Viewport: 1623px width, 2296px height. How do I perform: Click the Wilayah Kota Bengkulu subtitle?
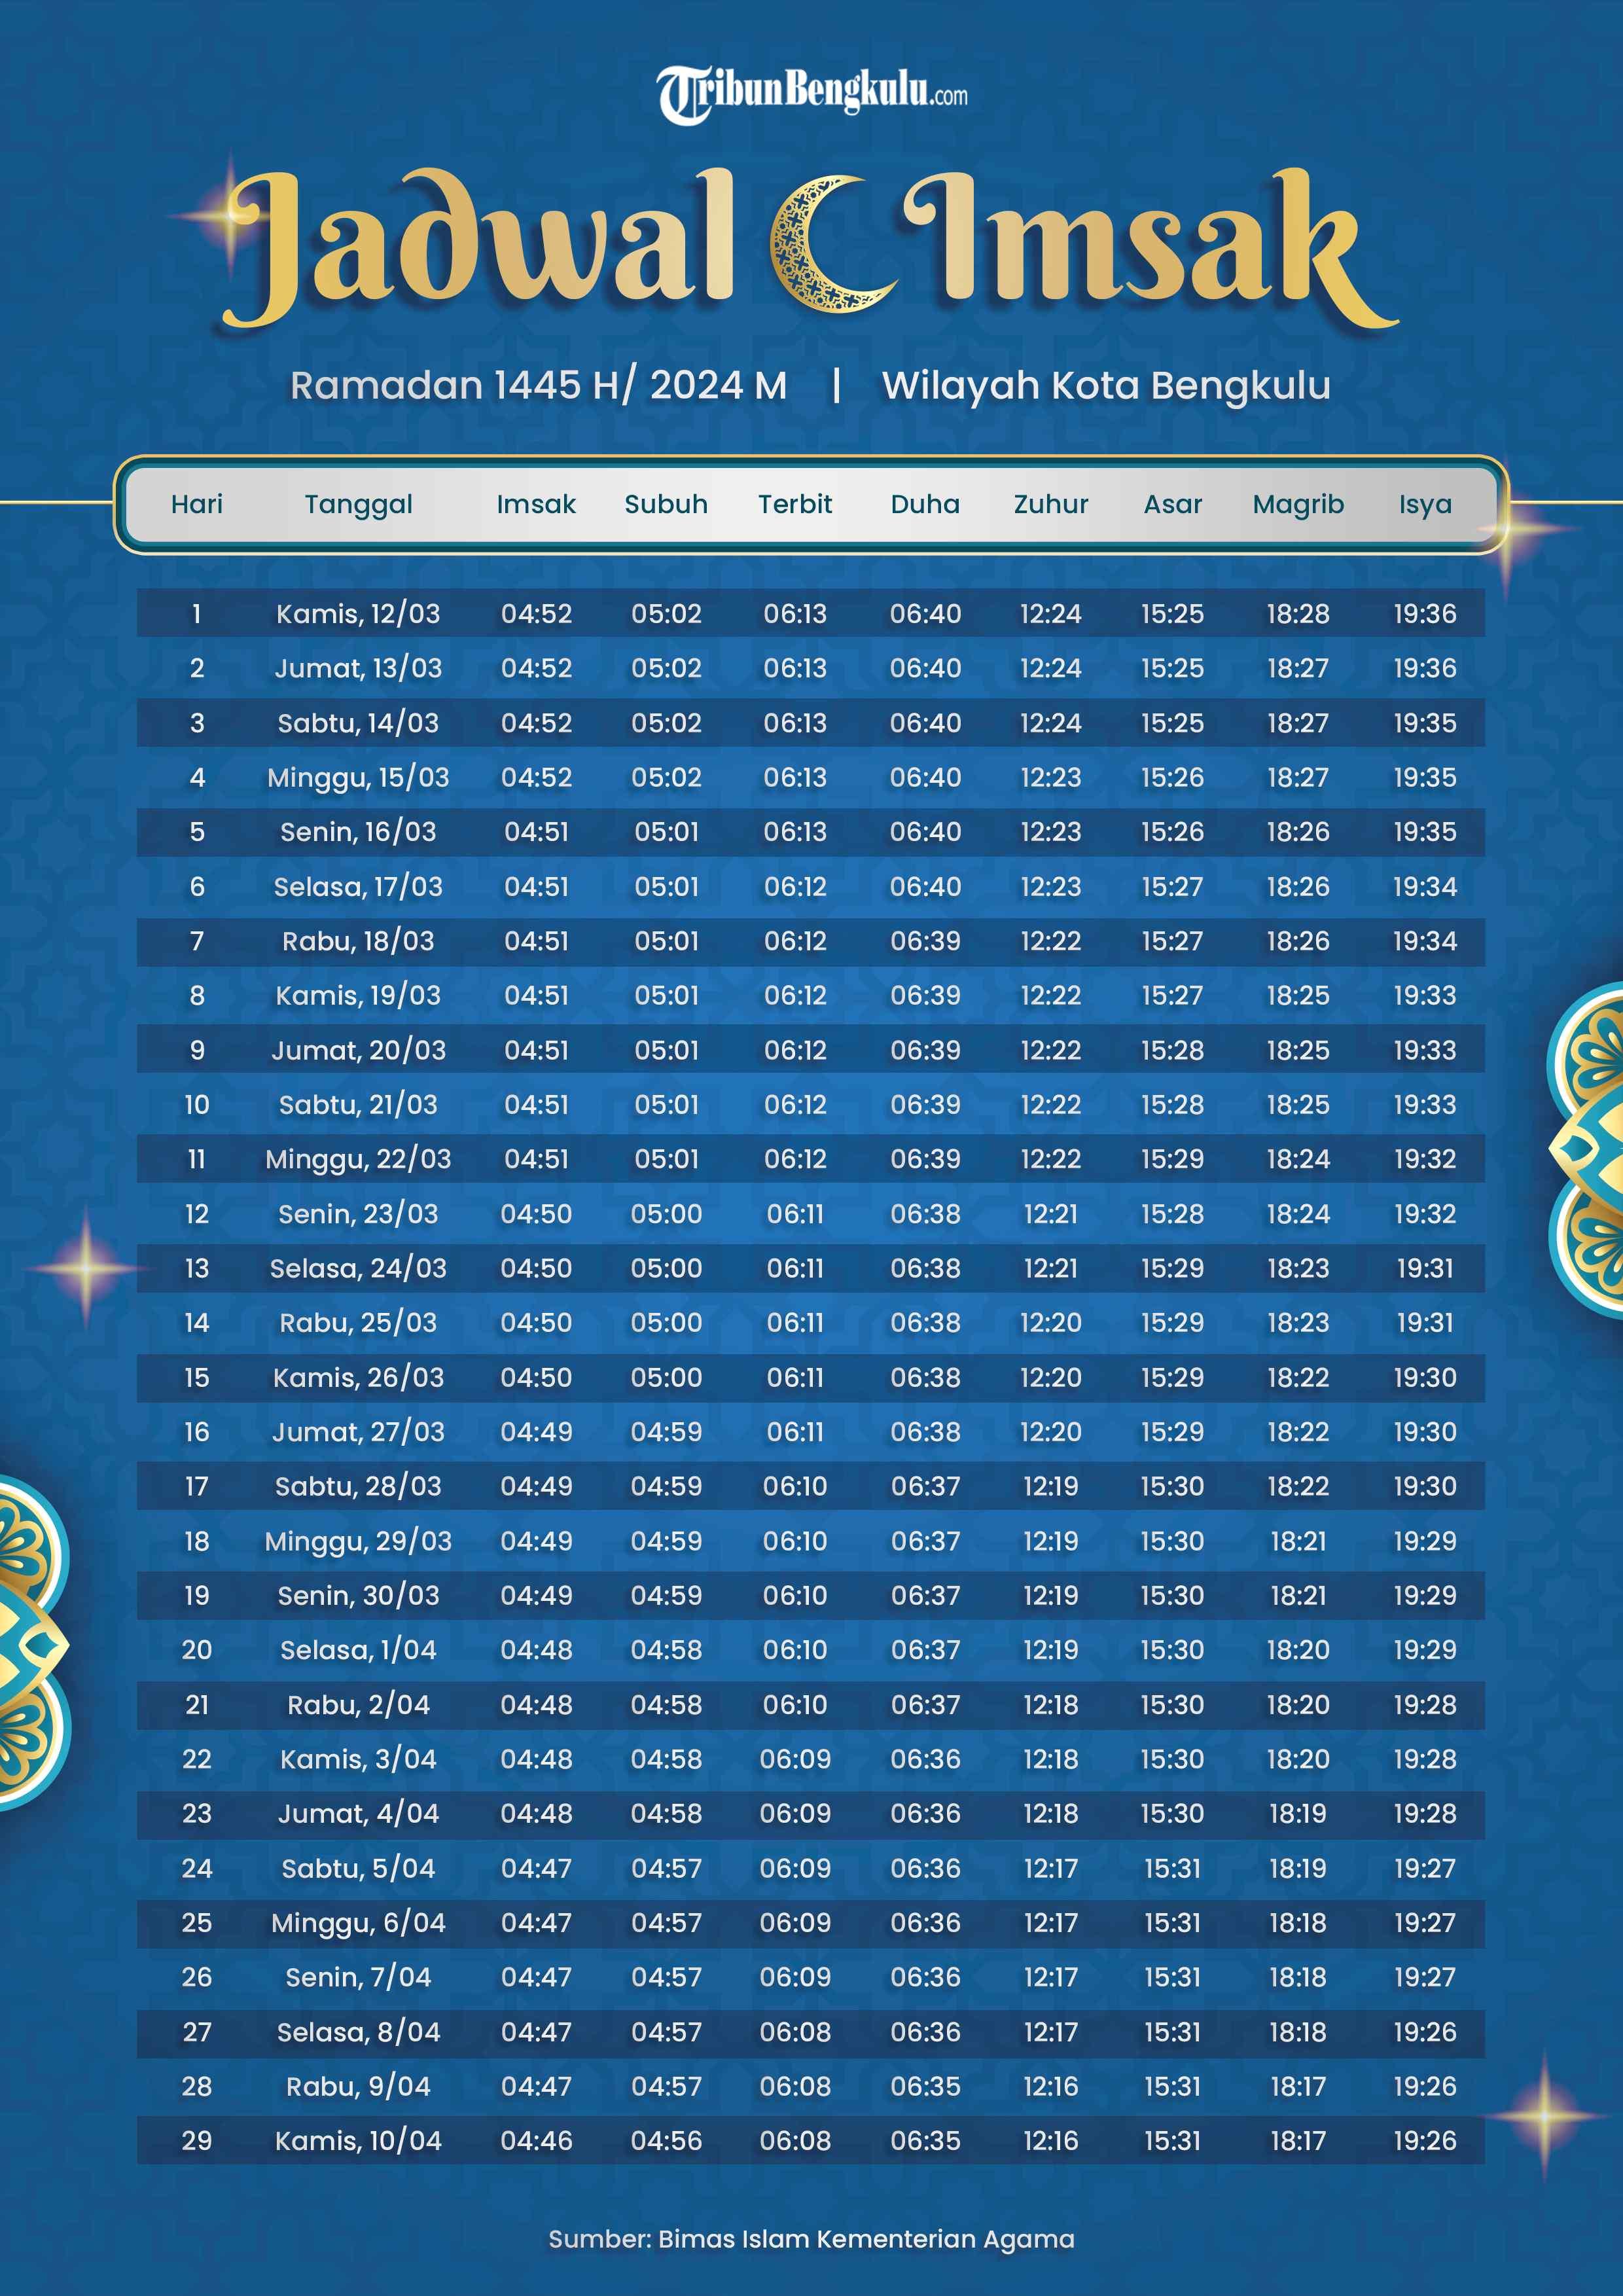(1105, 385)
